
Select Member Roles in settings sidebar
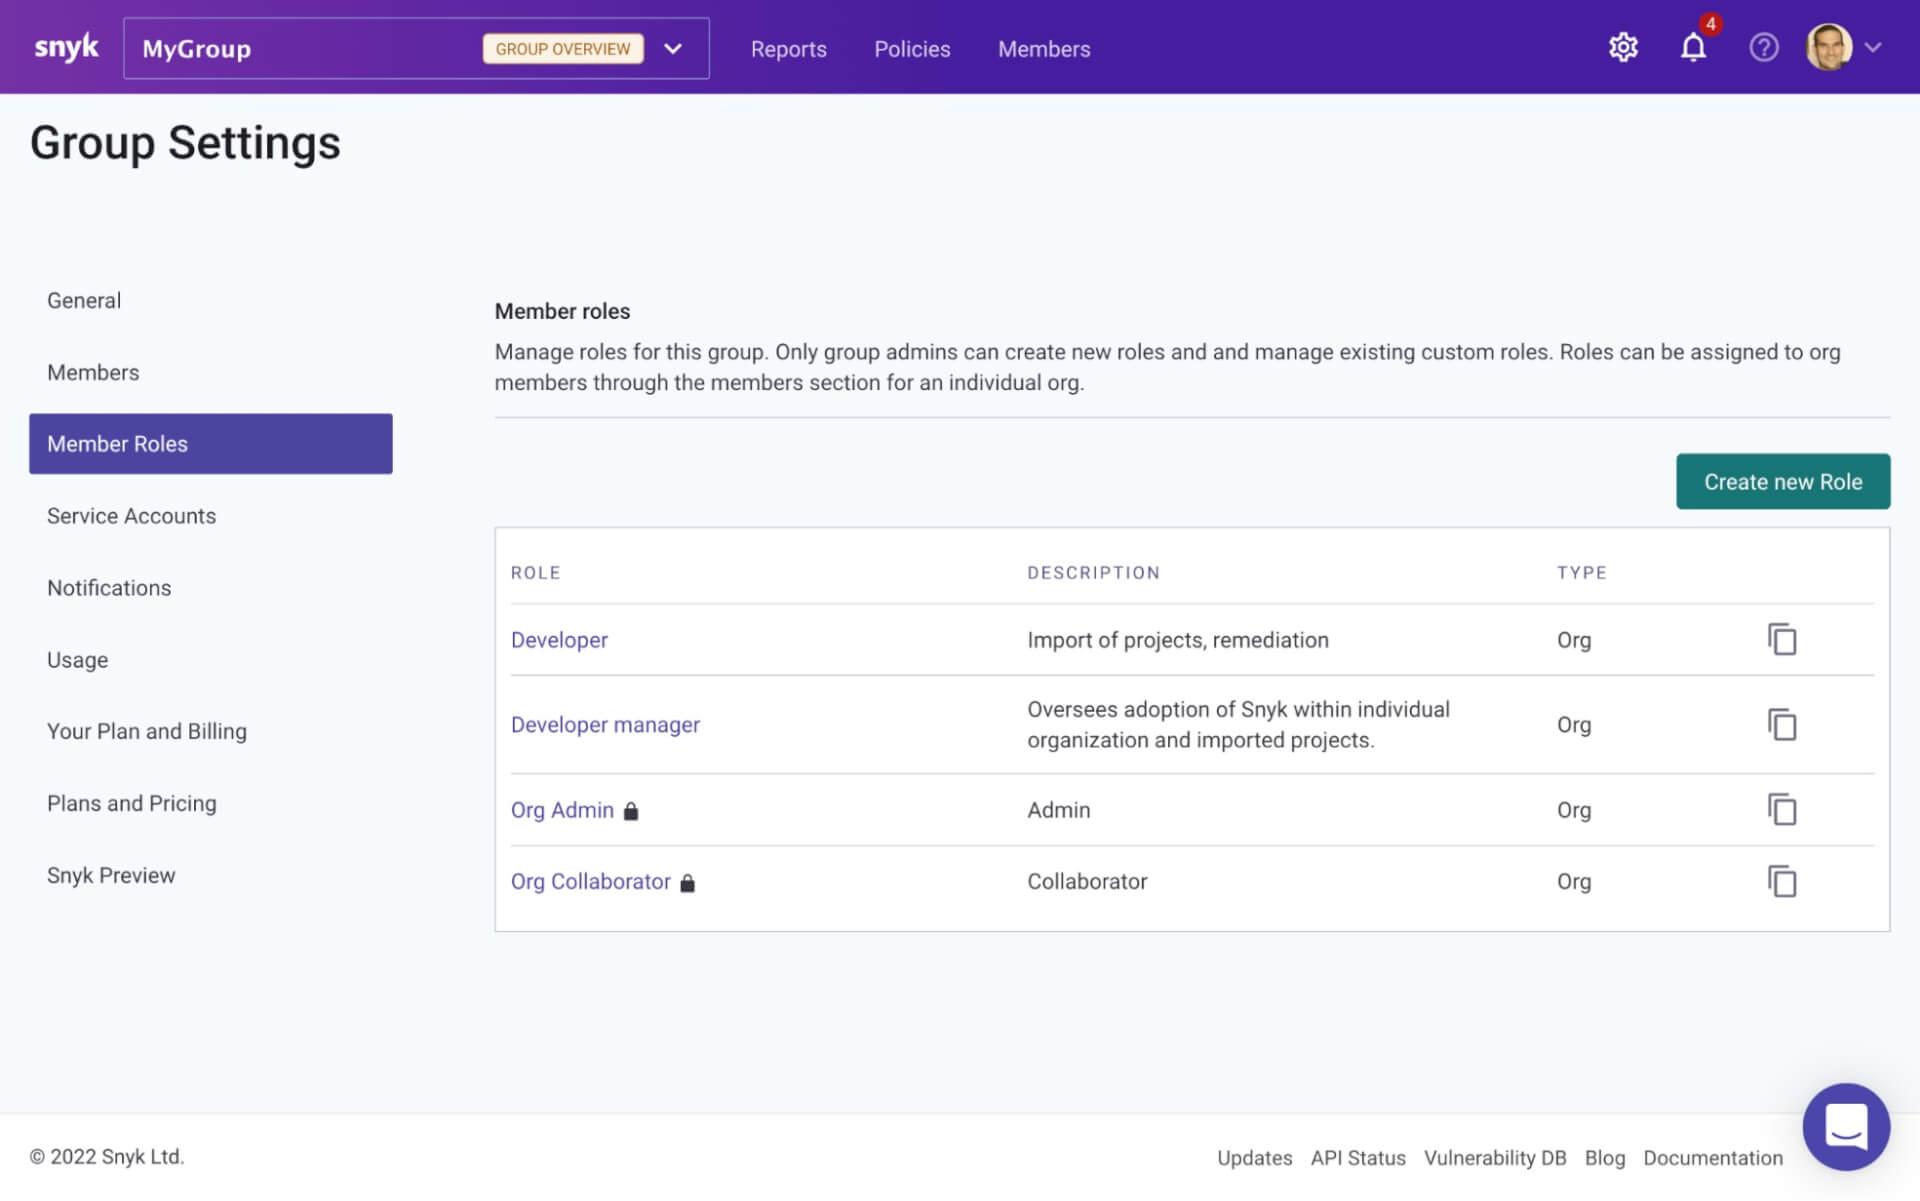tap(211, 444)
